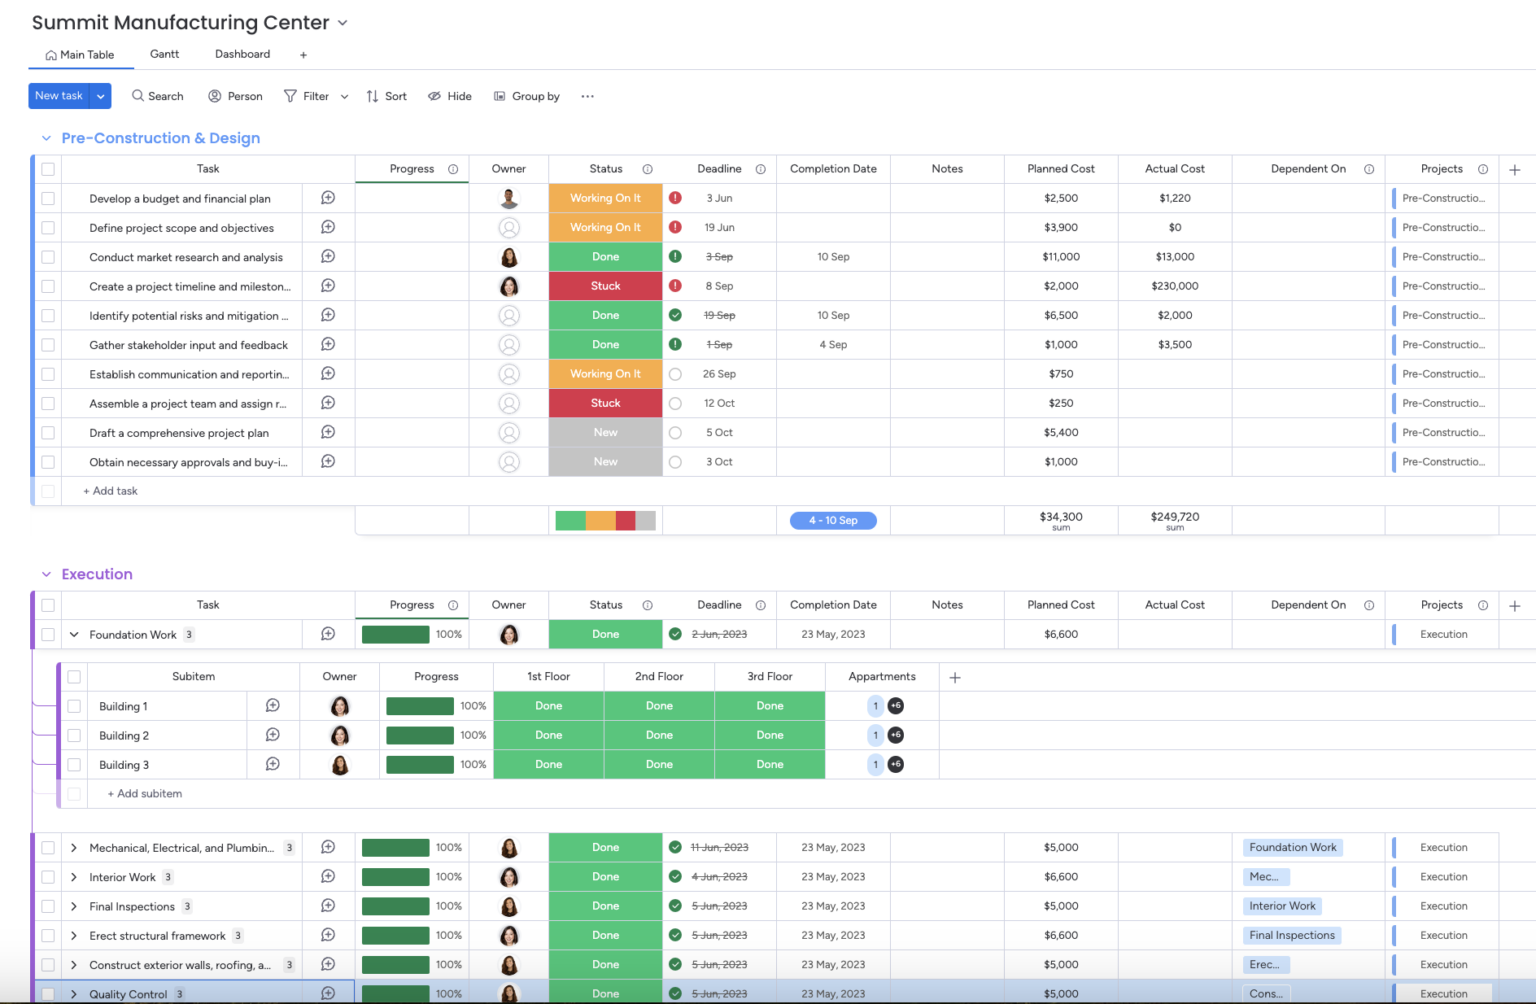Add a new board view tab
The height and width of the screenshot is (1004, 1536).
303,55
